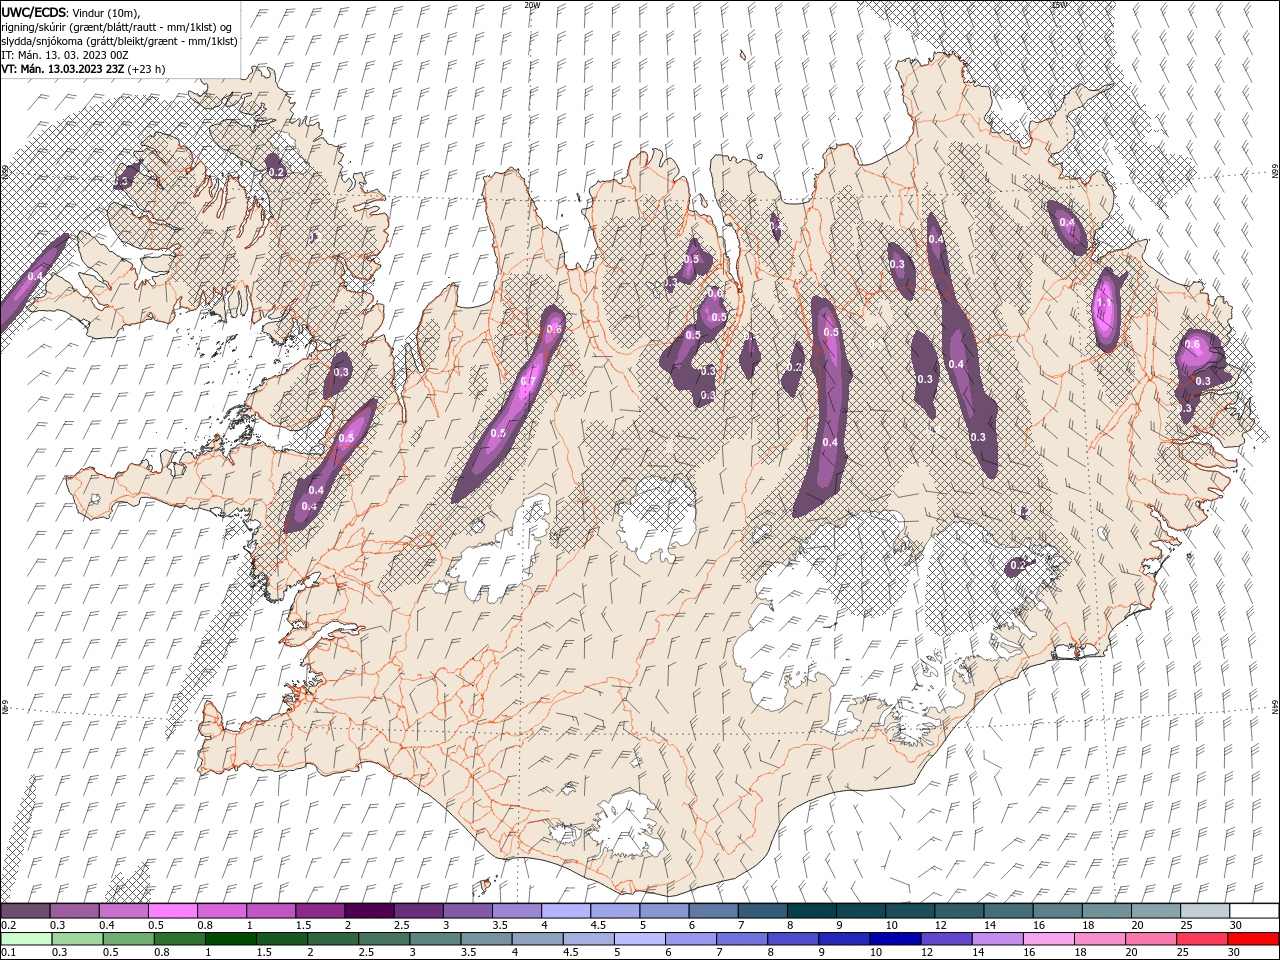1280x960 pixels.
Task: Click snow legend swatch between 12 and 14
Action: coord(958,910)
